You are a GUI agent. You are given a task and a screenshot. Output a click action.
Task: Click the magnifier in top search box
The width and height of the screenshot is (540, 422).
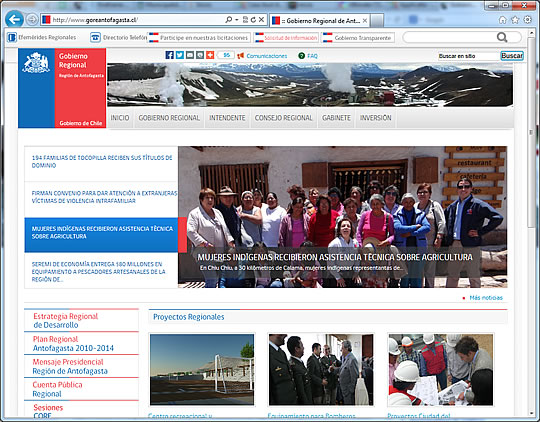502,37
